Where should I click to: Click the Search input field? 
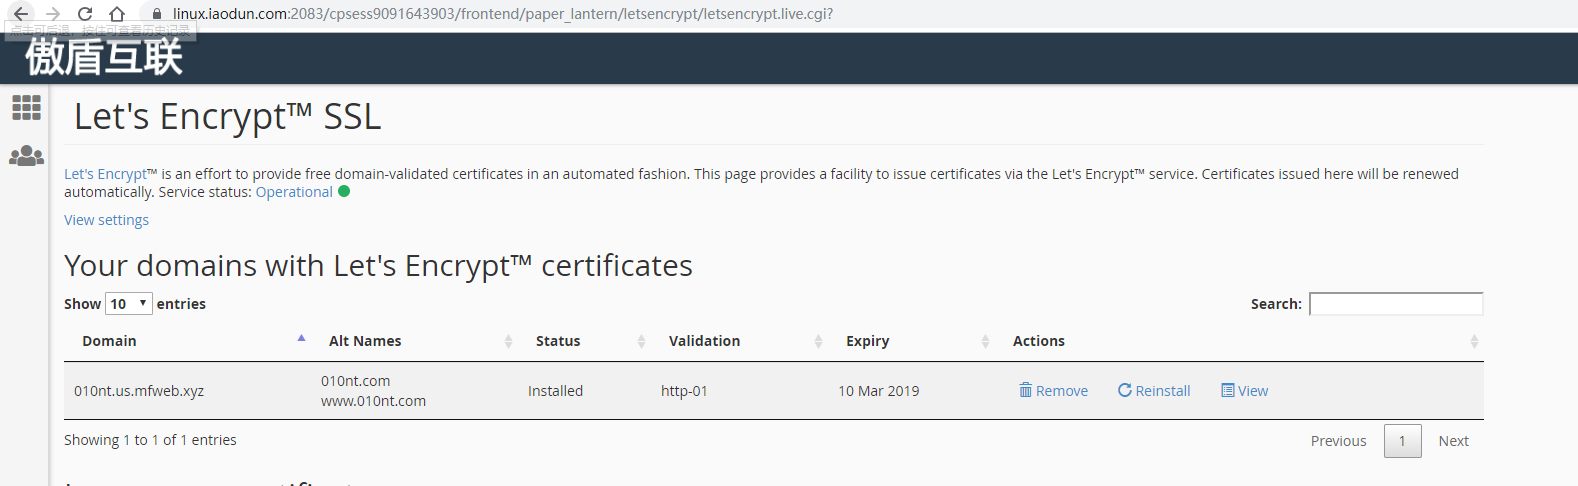[1395, 304]
